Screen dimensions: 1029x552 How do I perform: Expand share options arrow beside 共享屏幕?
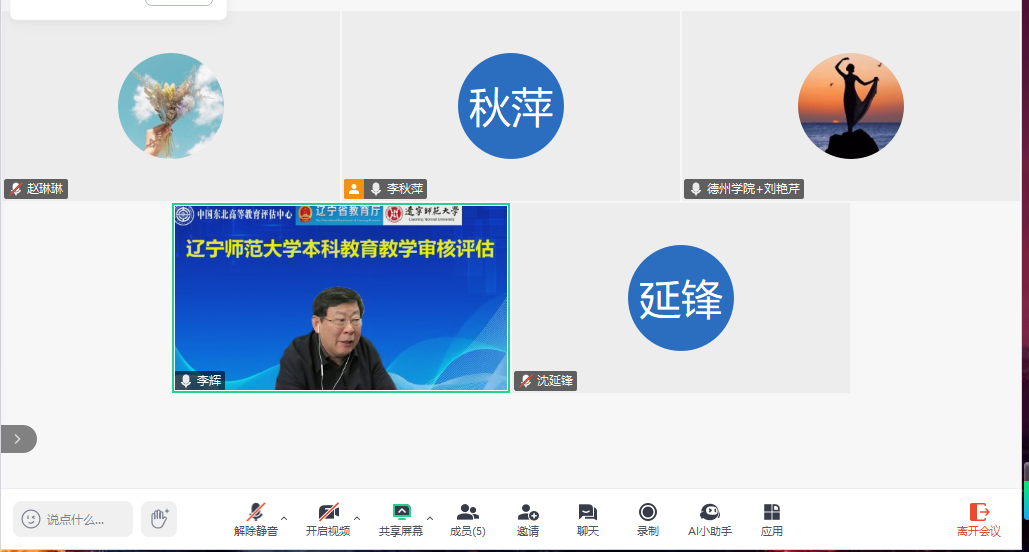click(x=430, y=518)
